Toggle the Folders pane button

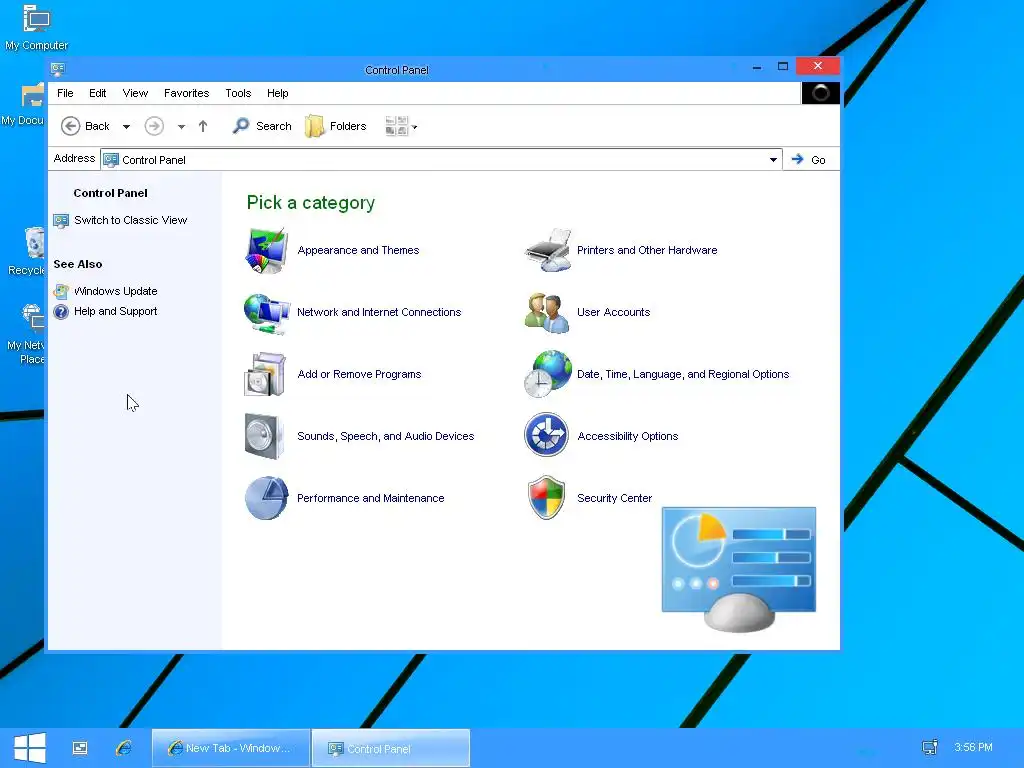[x=336, y=126]
